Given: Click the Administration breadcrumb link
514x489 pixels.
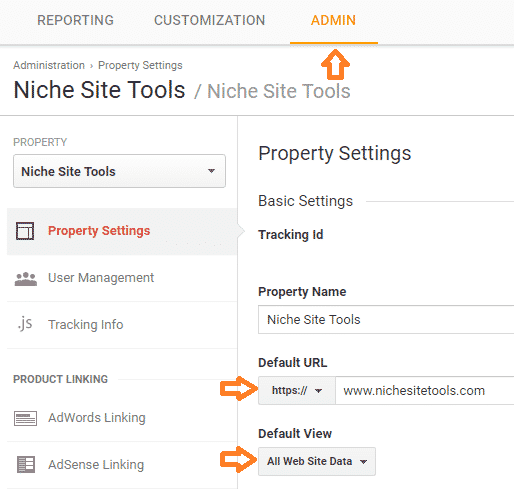Looking at the screenshot, I should tap(49, 65).
